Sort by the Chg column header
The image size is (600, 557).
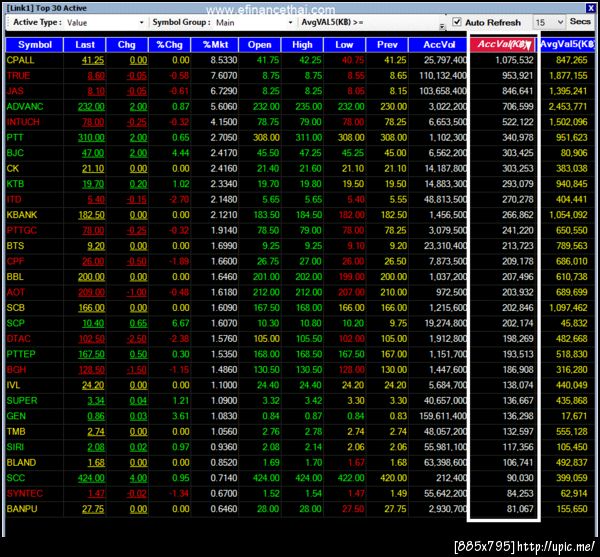pos(127,45)
